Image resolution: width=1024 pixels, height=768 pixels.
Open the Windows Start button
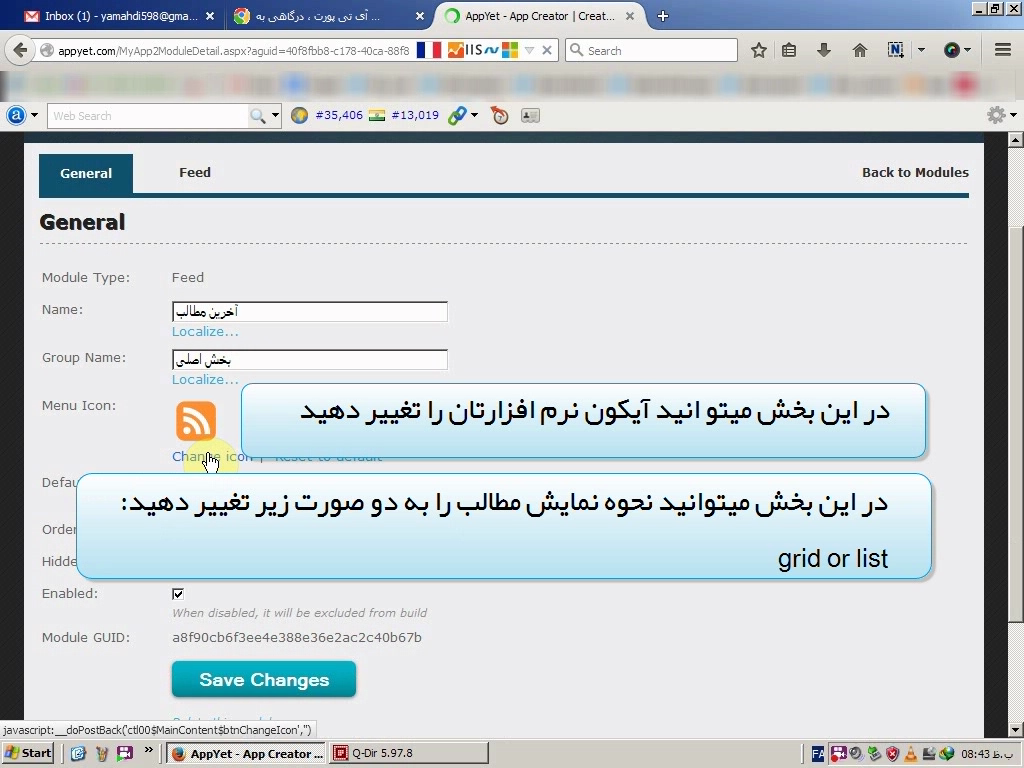click(x=28, y=753)
